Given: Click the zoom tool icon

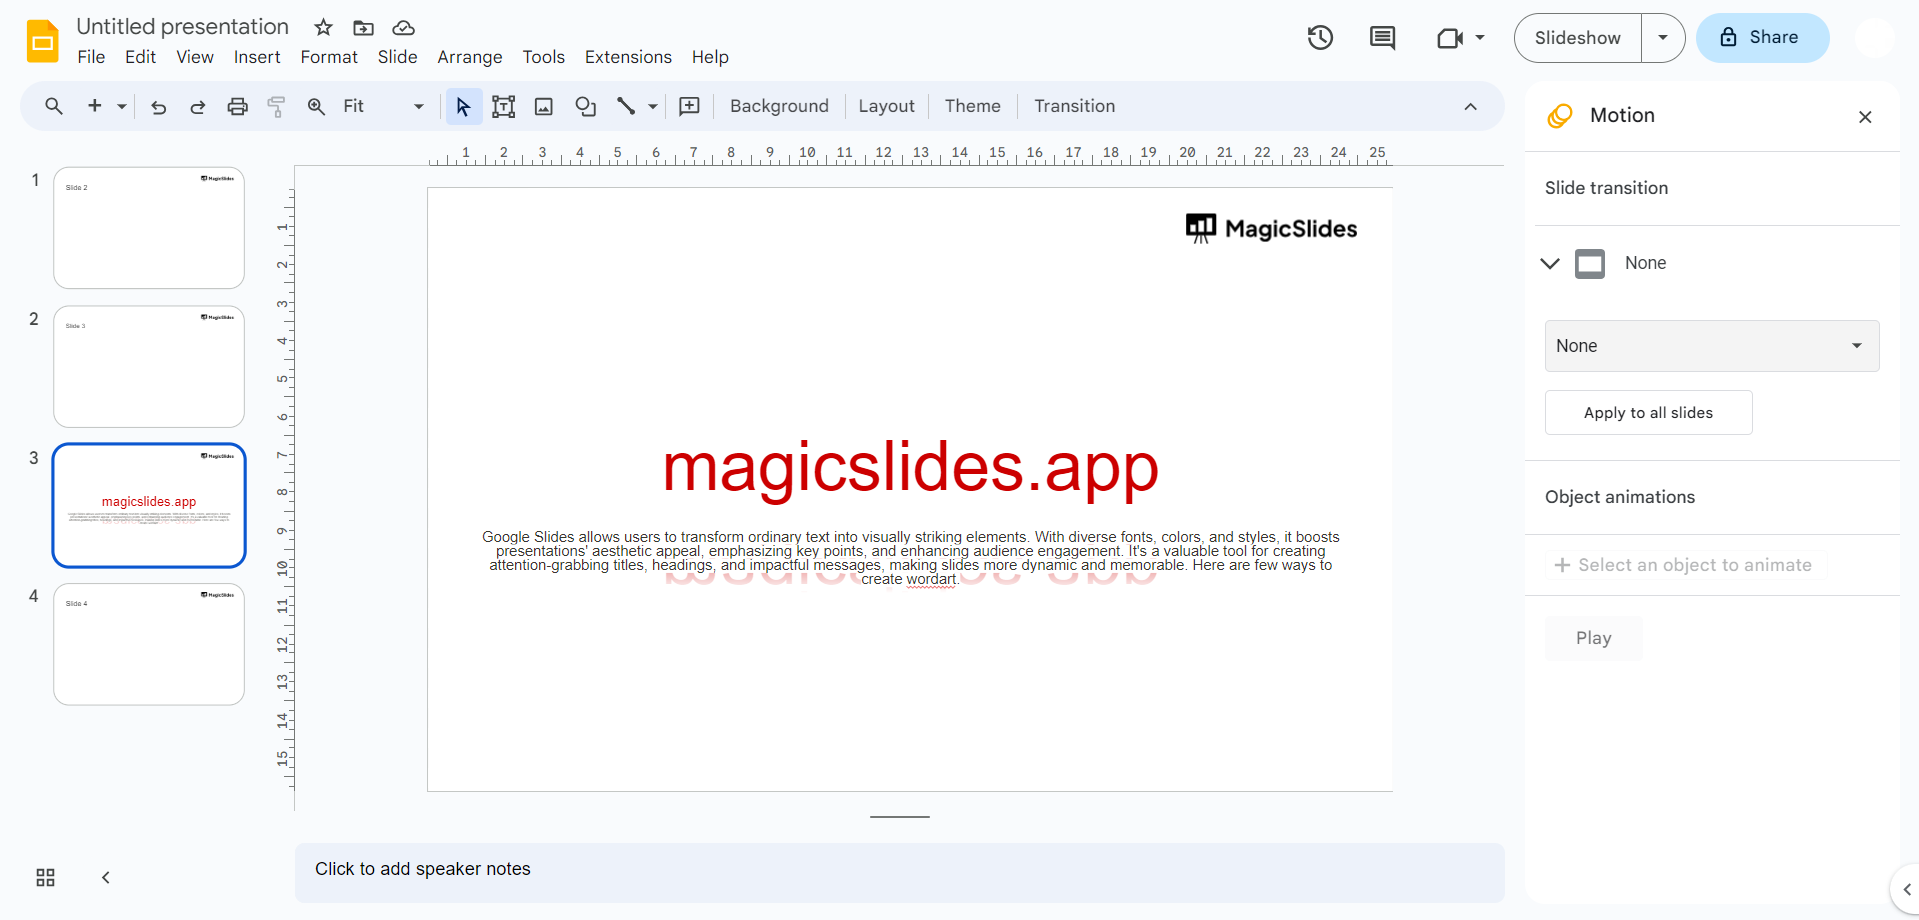Looking at the screenshot, I should point(316,106).
